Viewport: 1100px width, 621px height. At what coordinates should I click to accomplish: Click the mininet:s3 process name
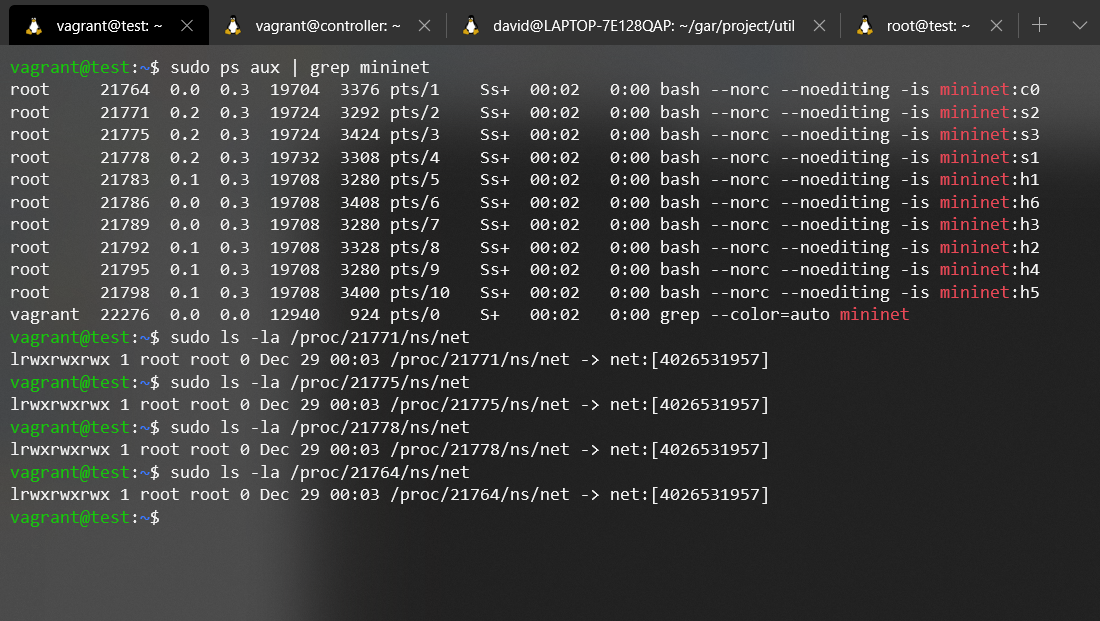(x=990, y=135)
